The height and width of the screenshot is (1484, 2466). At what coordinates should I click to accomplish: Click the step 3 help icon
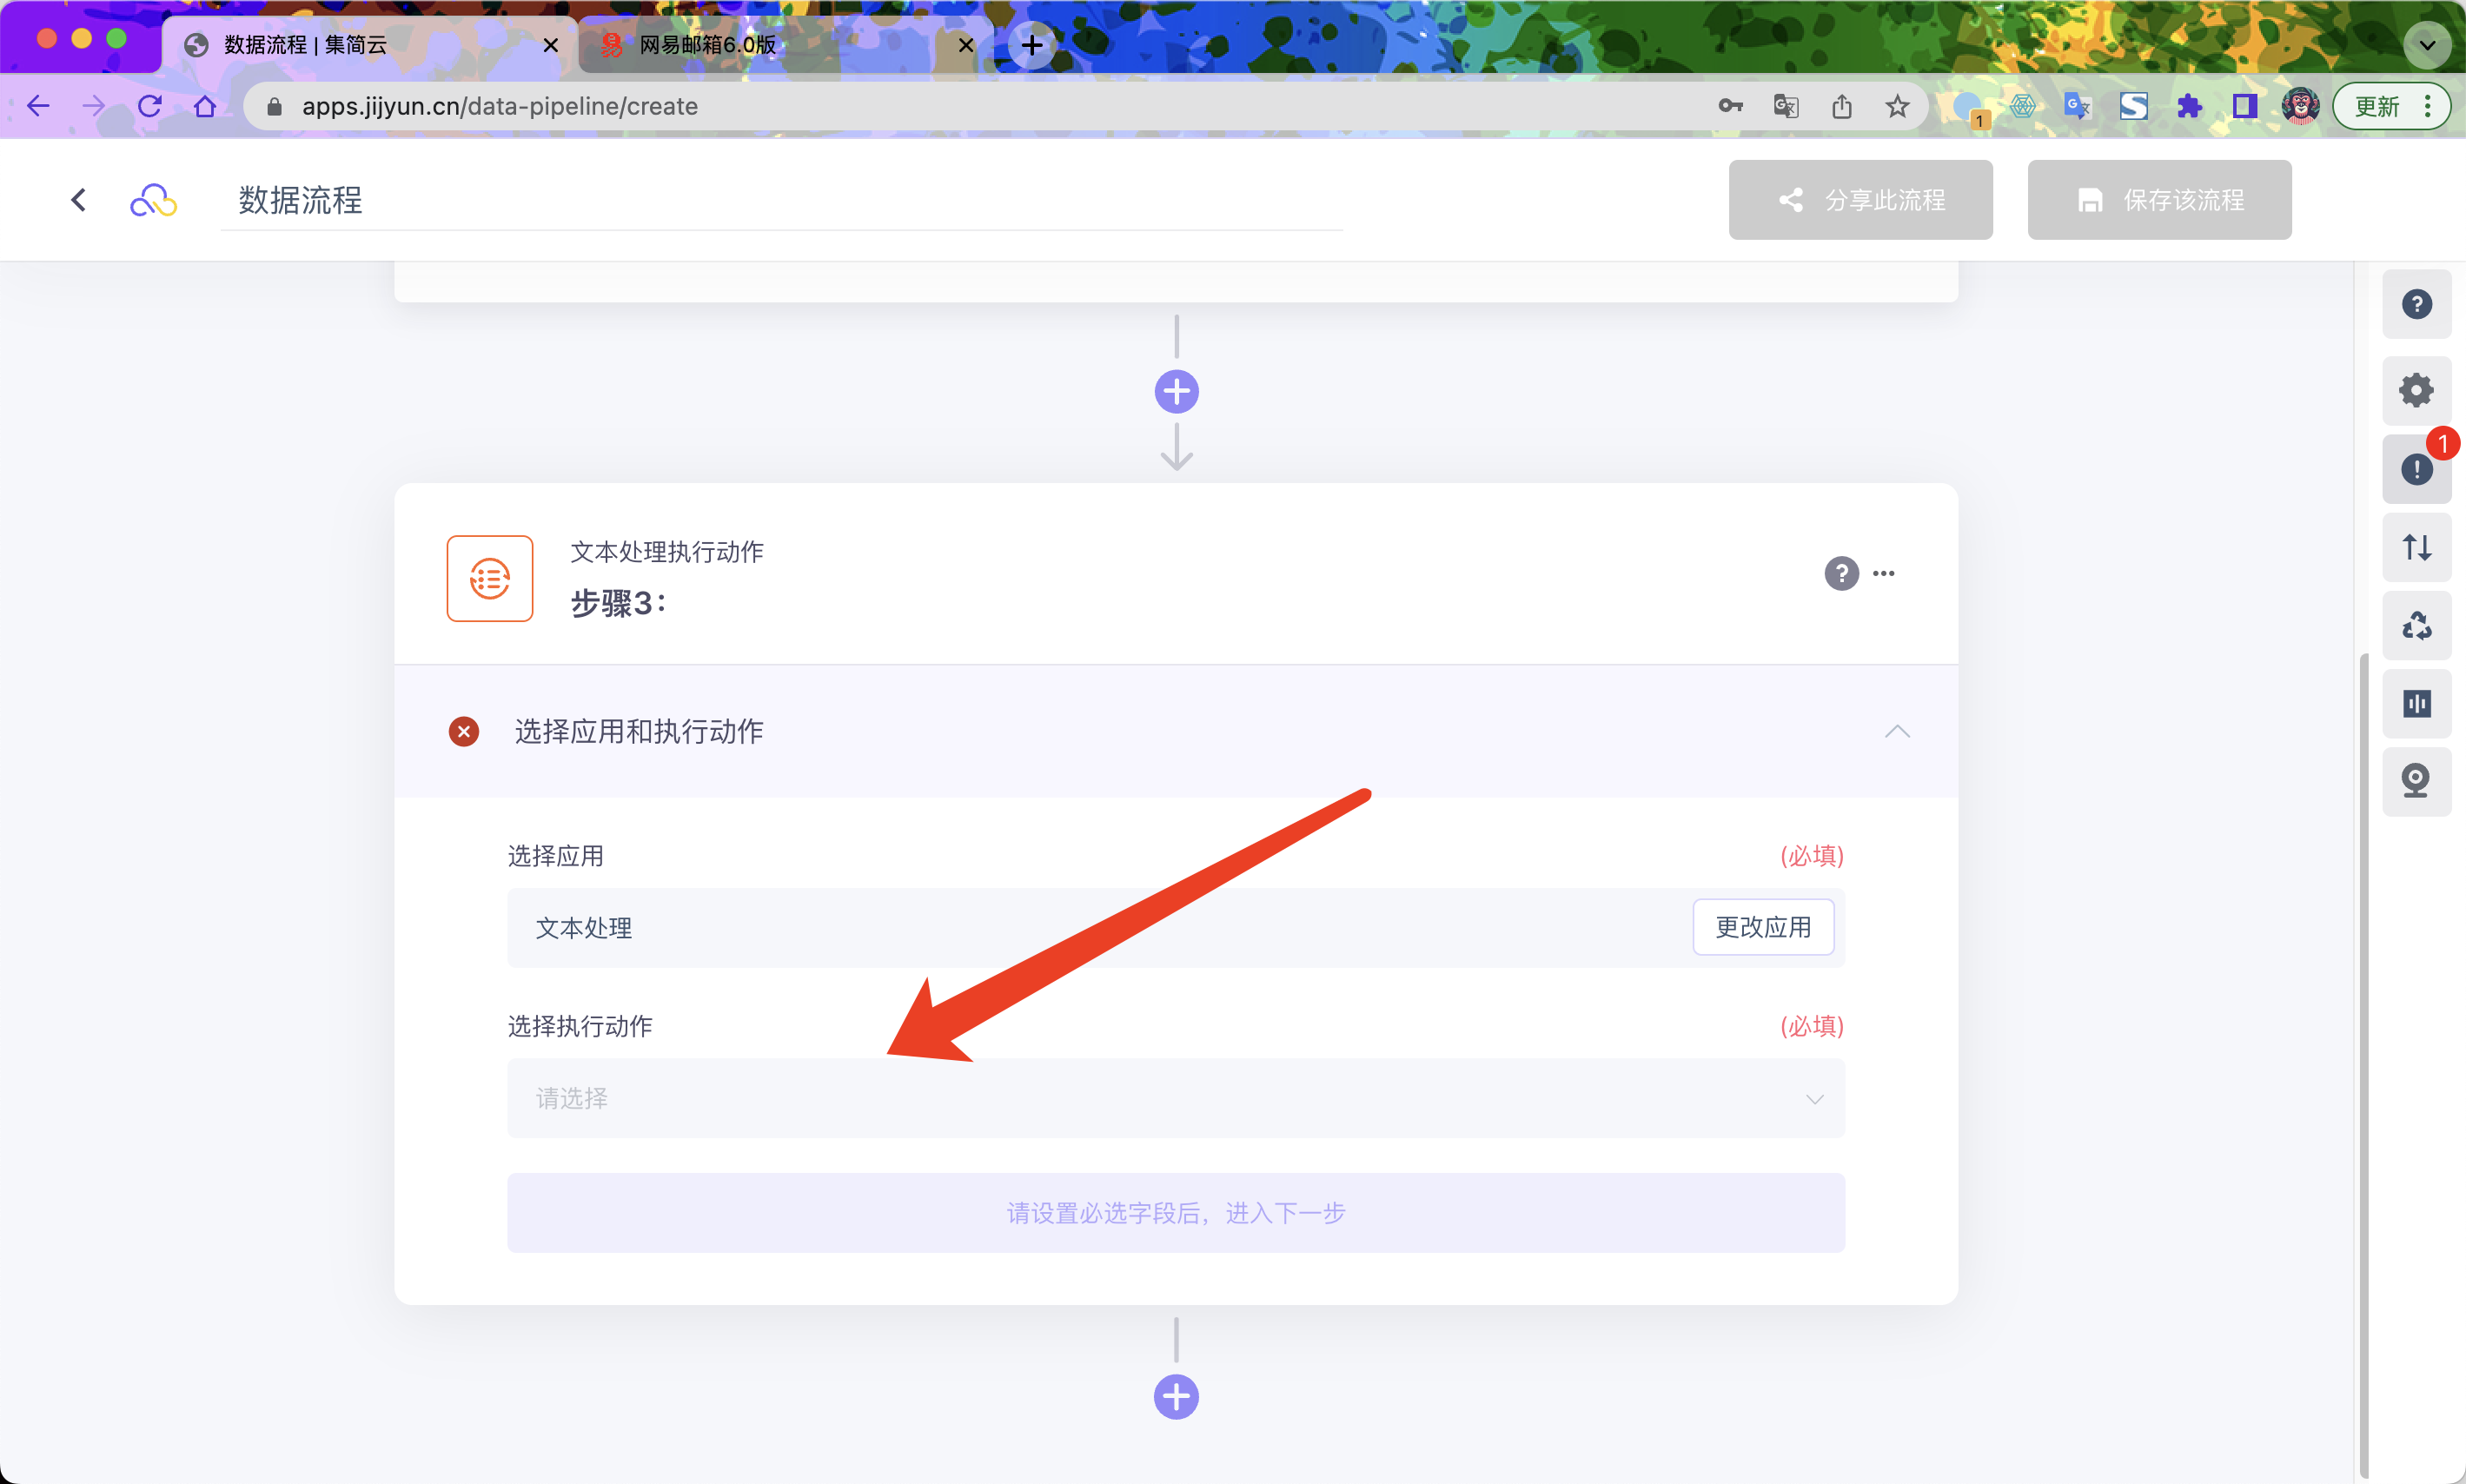[1840, 573]
